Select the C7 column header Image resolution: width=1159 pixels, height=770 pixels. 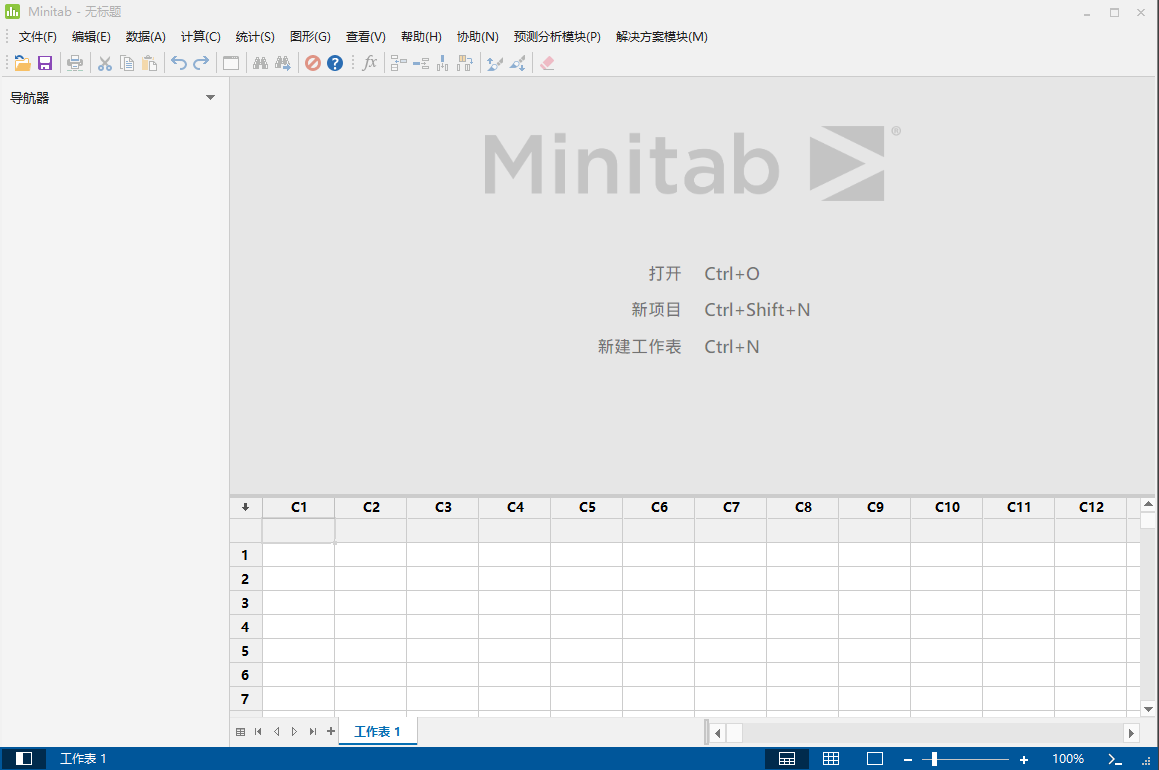(x=731, y=507)
